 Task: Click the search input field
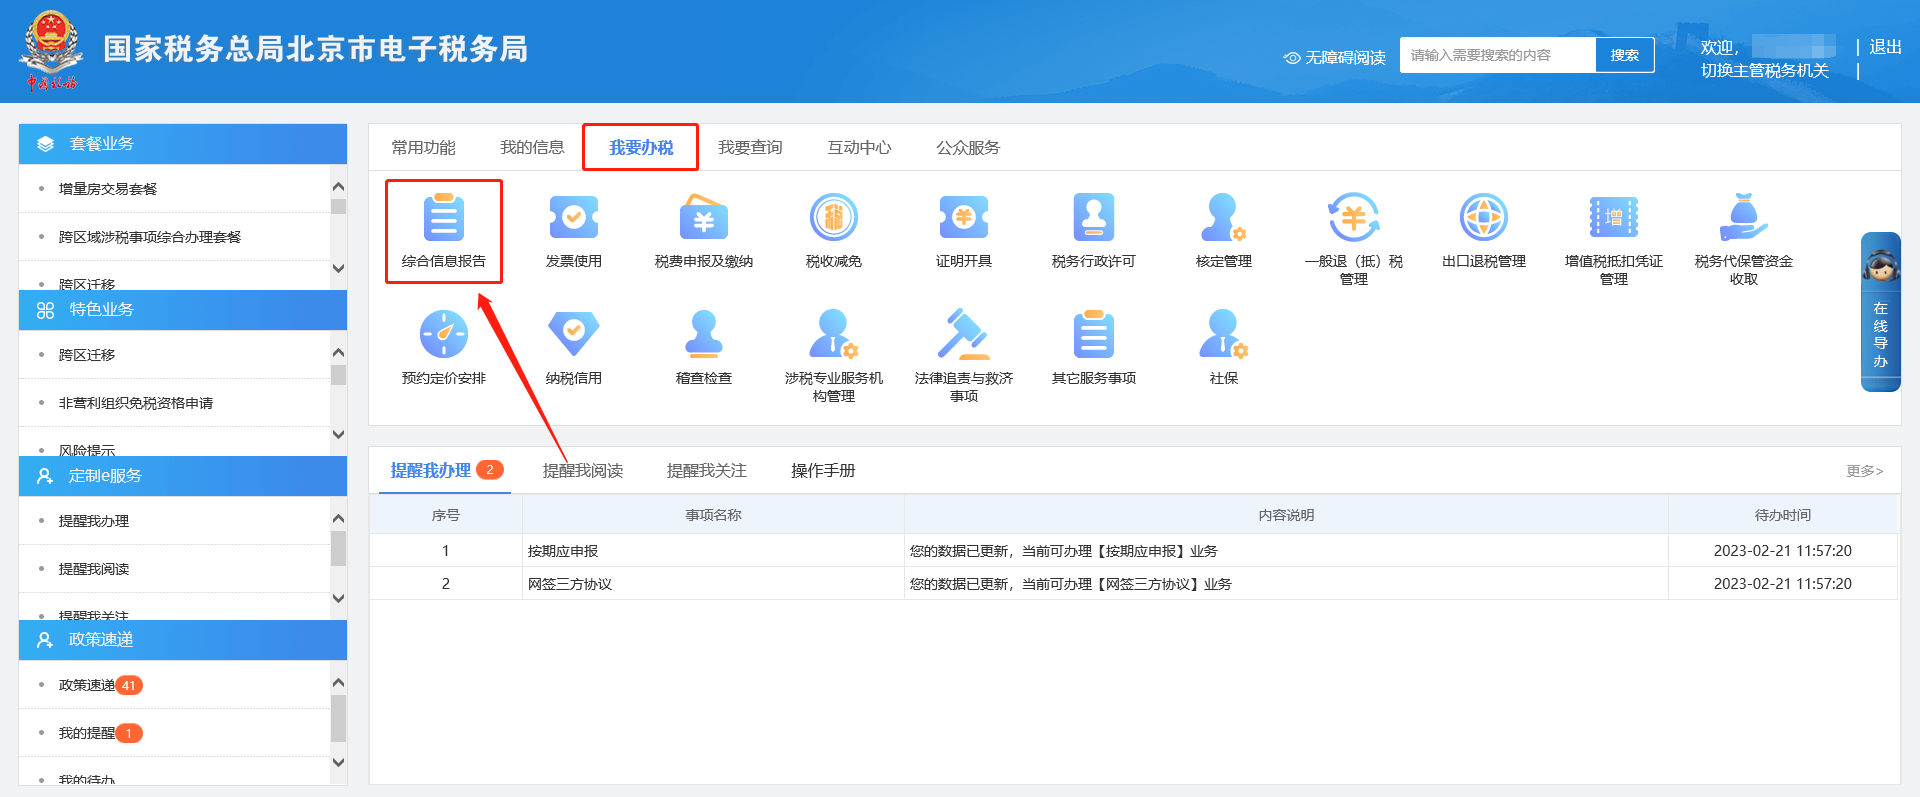pyautogui.click(x=1497, y=56)
